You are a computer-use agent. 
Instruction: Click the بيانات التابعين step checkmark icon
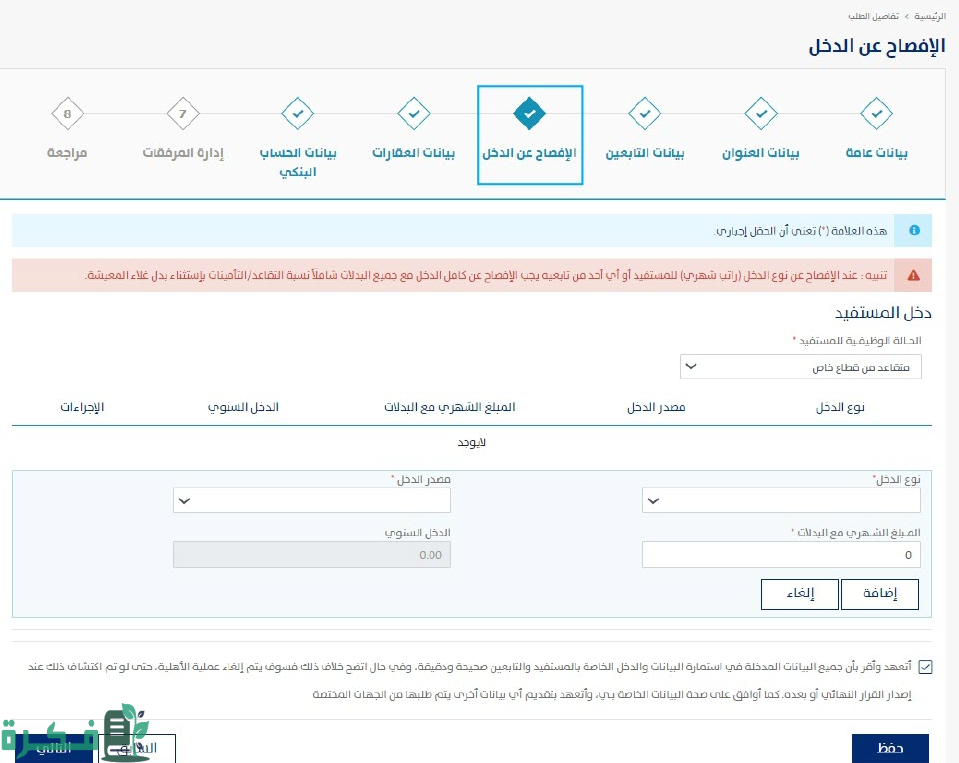(645, 114)
